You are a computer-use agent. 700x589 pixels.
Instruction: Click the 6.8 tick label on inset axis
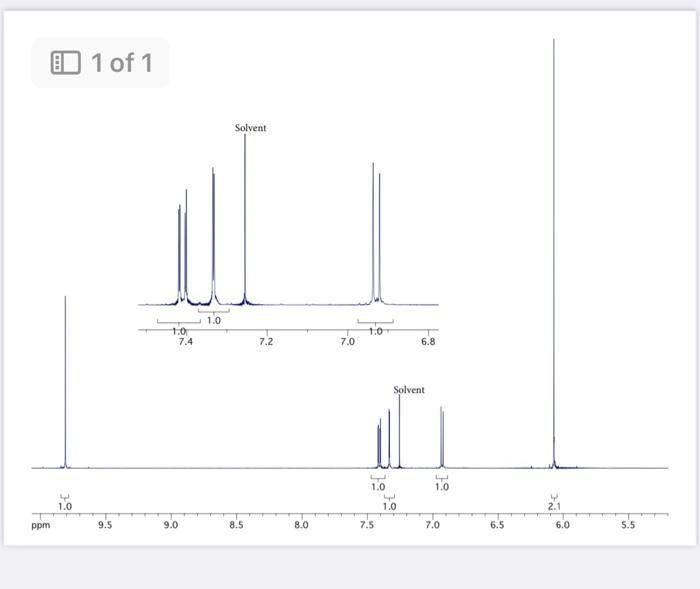point(428,342)
